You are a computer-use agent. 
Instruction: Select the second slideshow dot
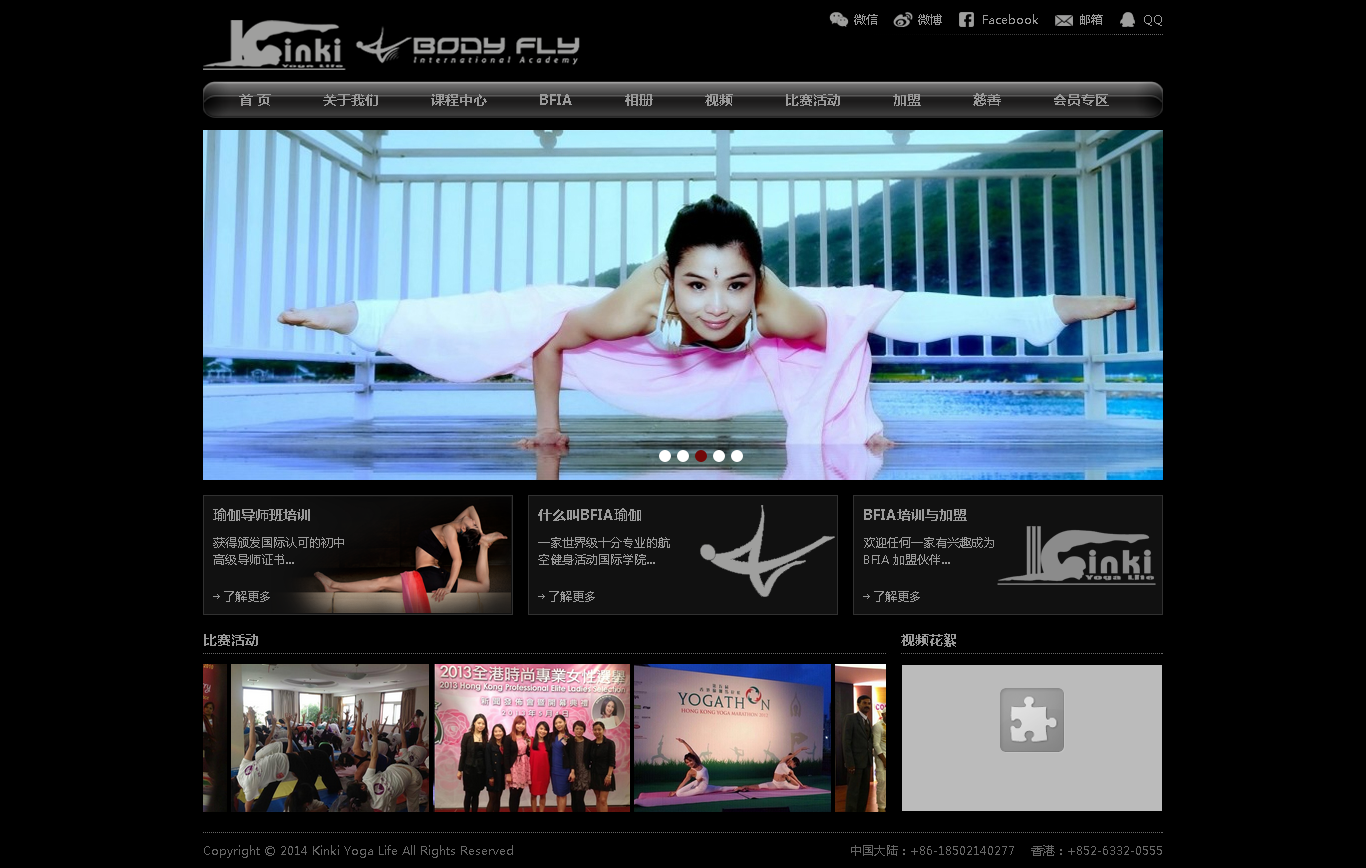click(x=683, y=456)
